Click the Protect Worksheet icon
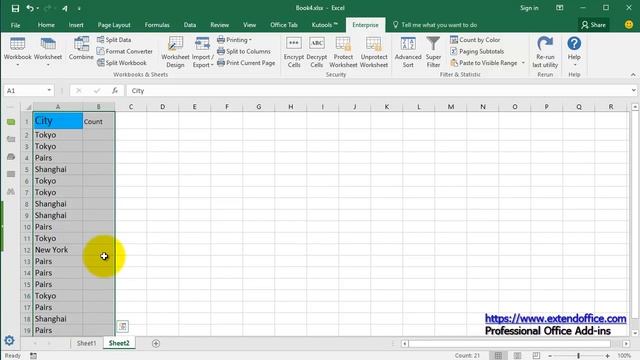Viewport: 640px width, 360px height. tap(343, 52)
